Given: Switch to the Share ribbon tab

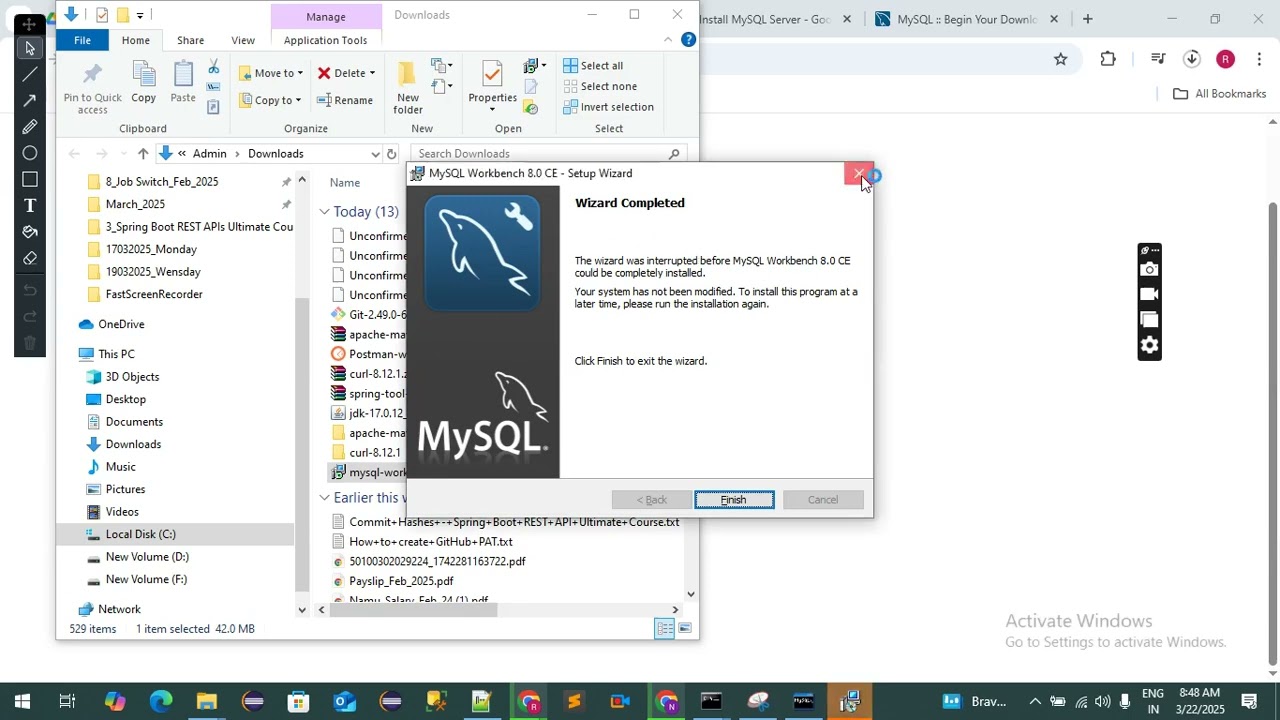Looking at the screenshot, I should (190, 40).
